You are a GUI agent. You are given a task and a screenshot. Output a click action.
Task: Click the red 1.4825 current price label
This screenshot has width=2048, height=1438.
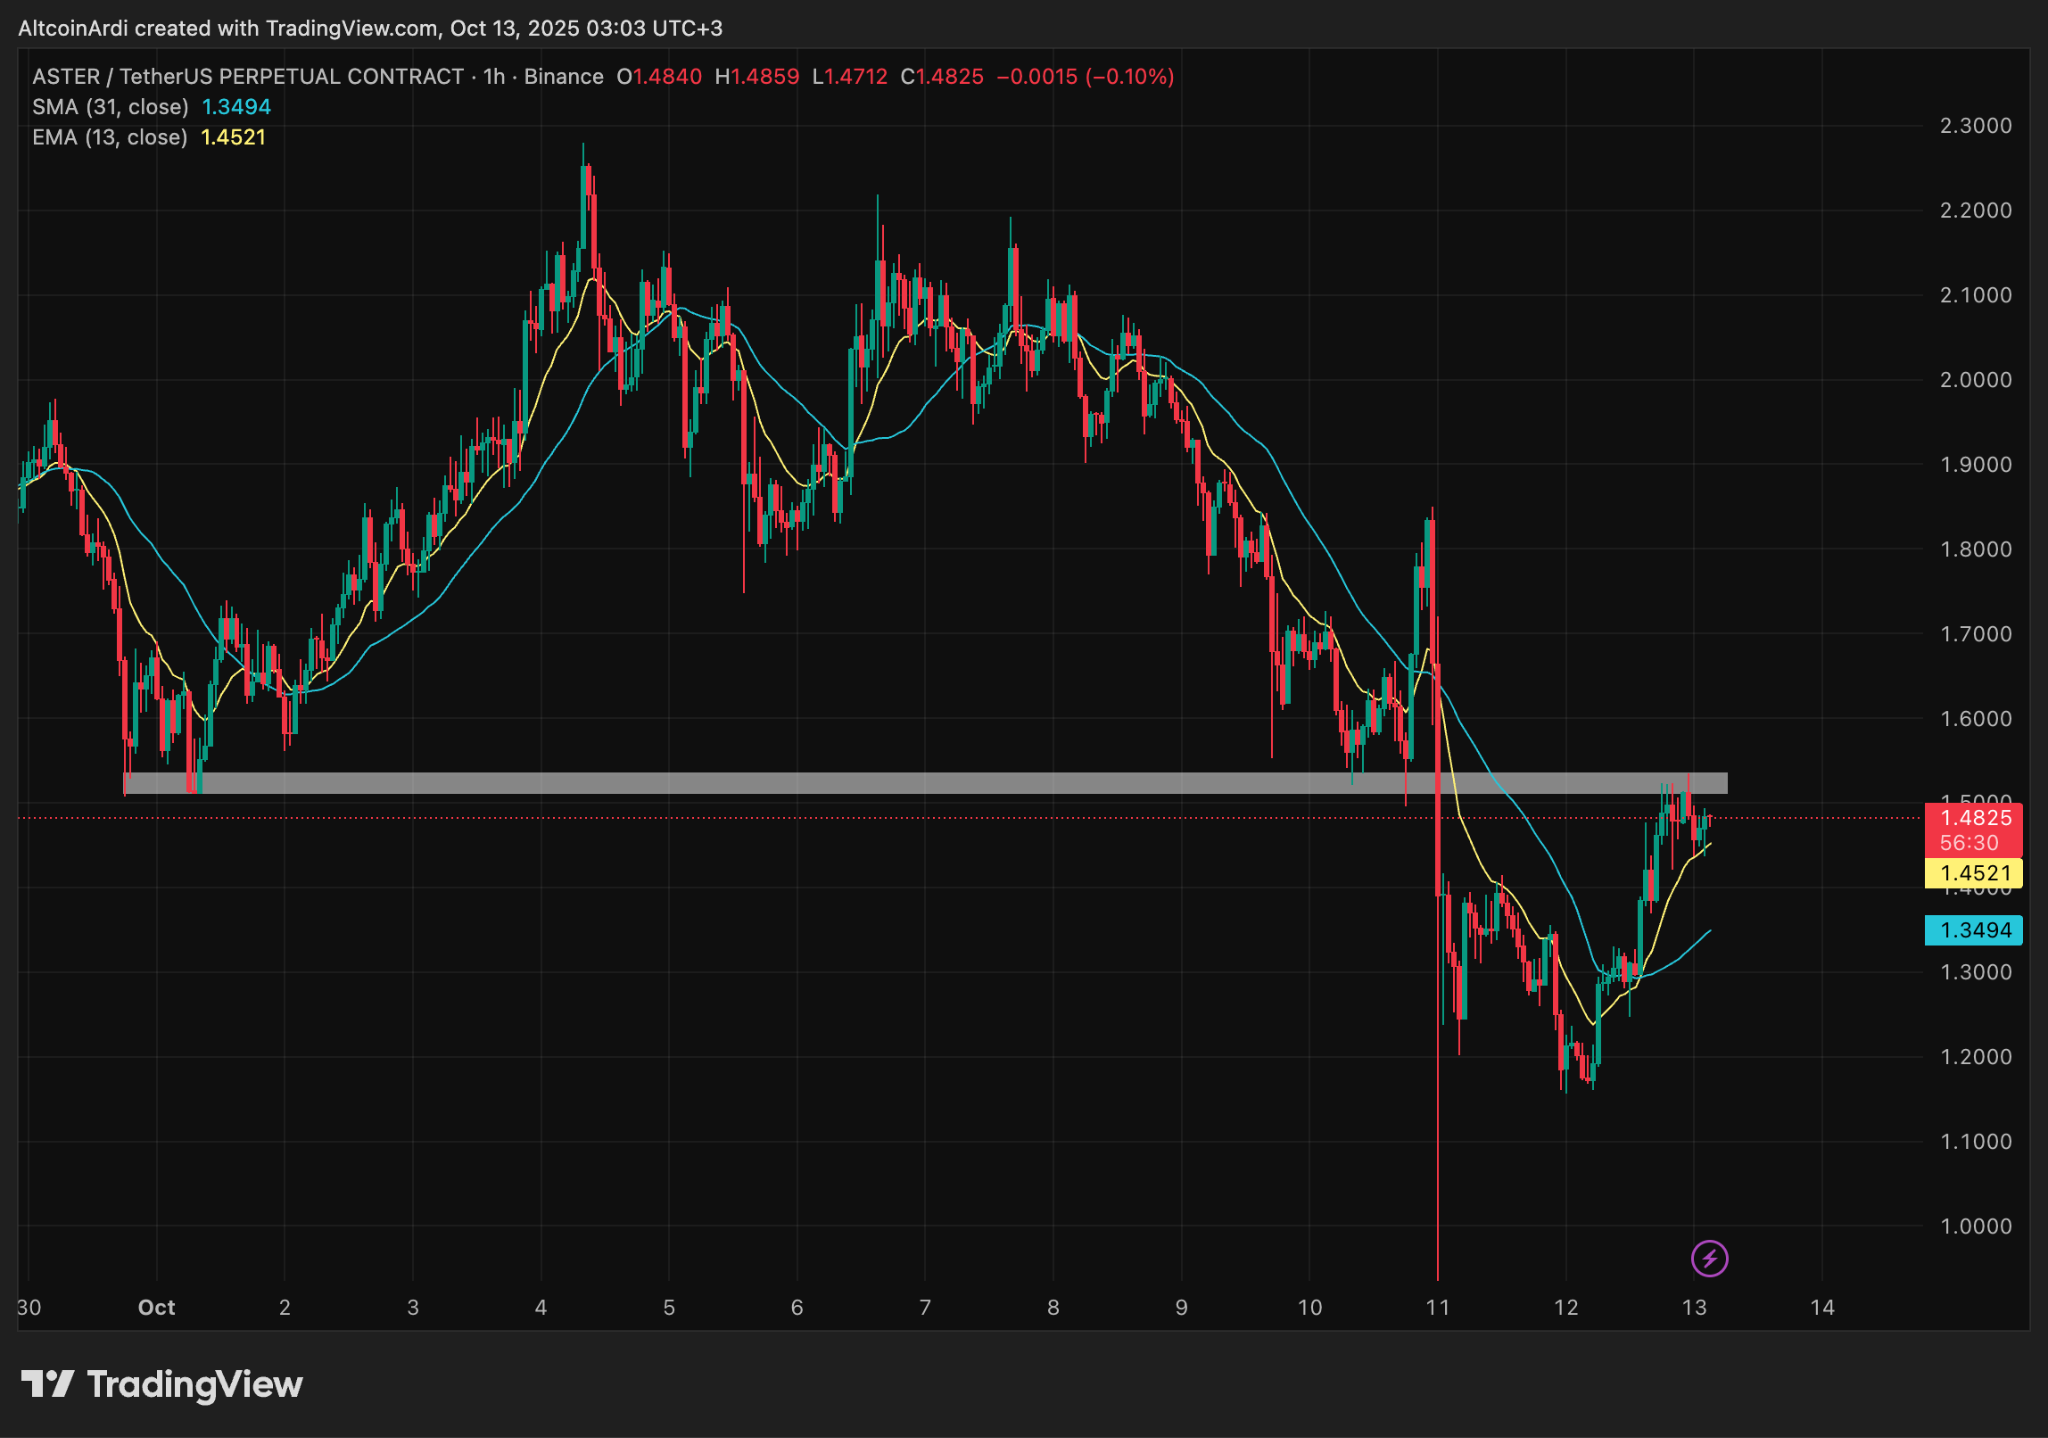point(1974,818)
